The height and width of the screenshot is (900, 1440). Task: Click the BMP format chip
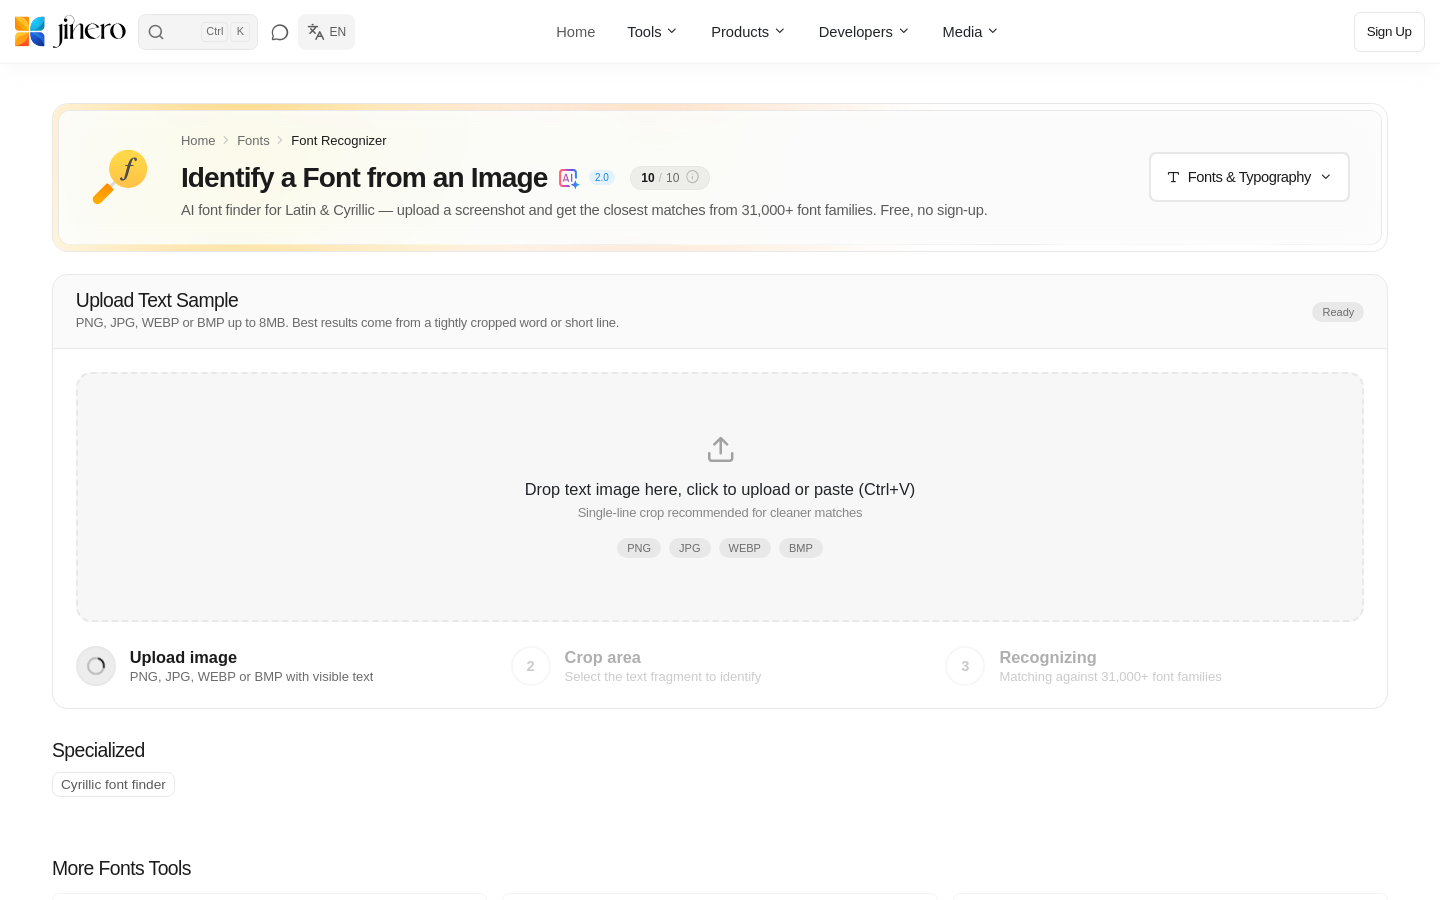tap(801, 548)
